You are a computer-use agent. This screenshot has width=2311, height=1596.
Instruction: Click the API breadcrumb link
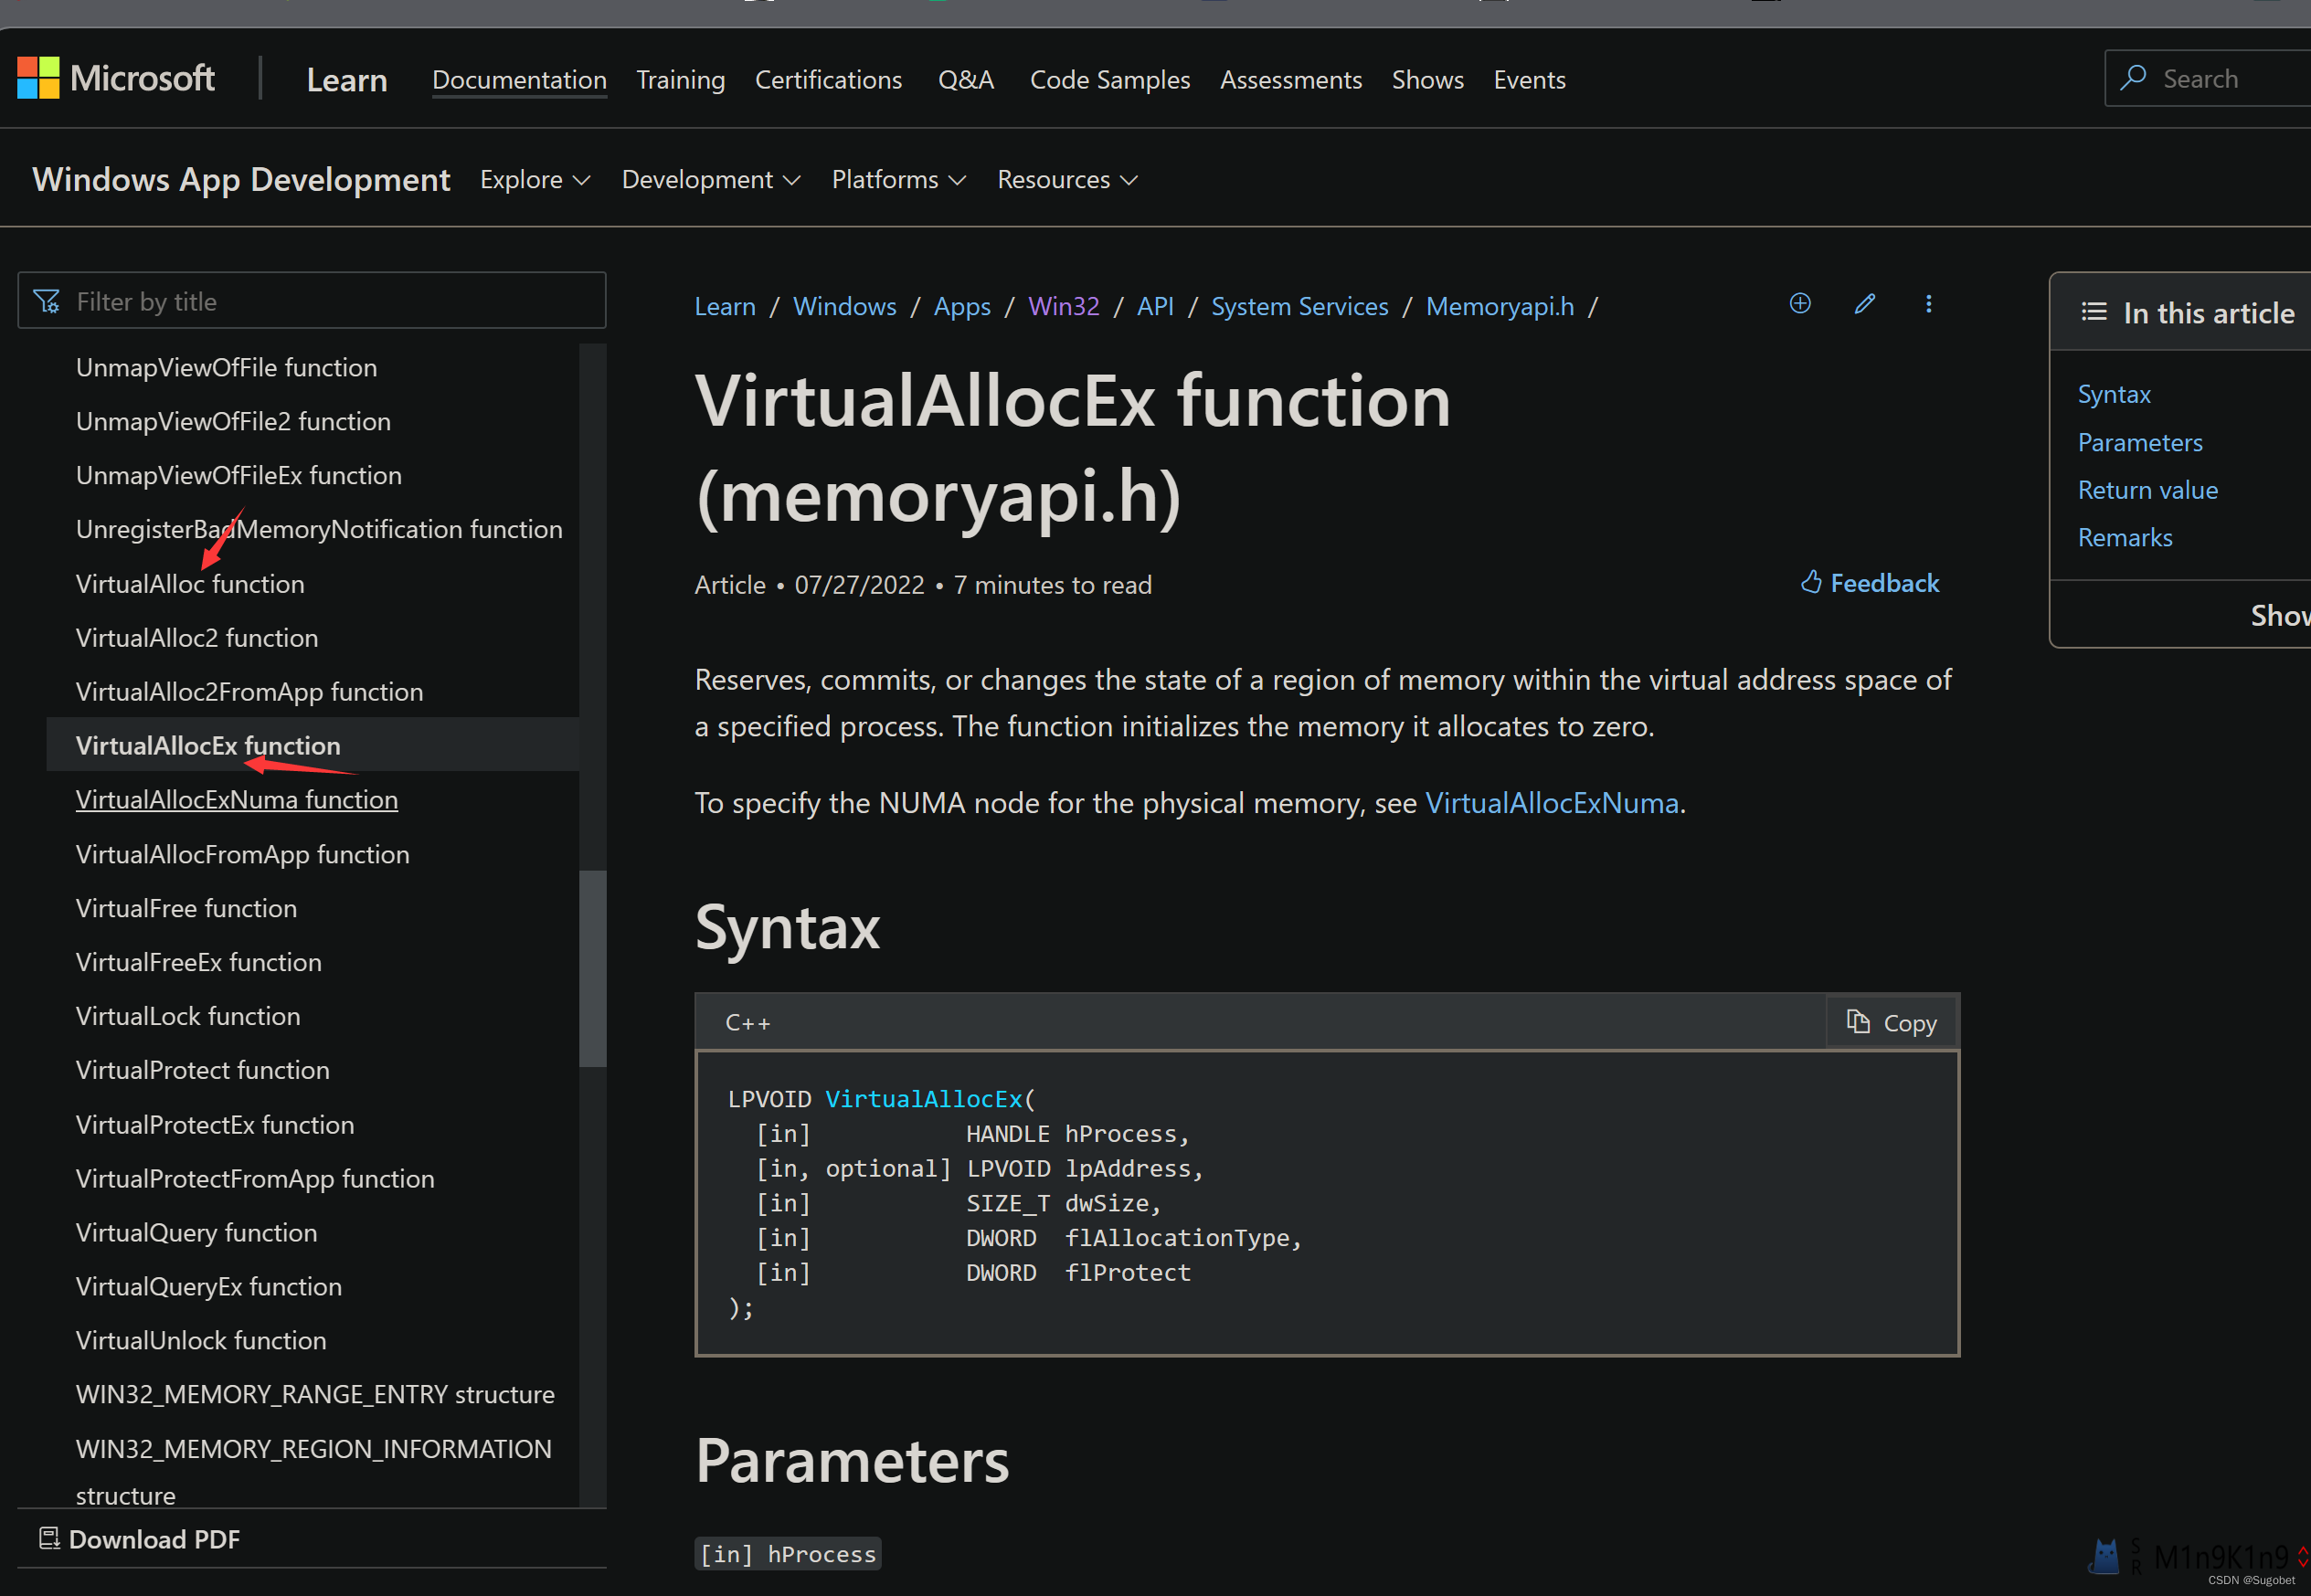(x=1155, y=306)
